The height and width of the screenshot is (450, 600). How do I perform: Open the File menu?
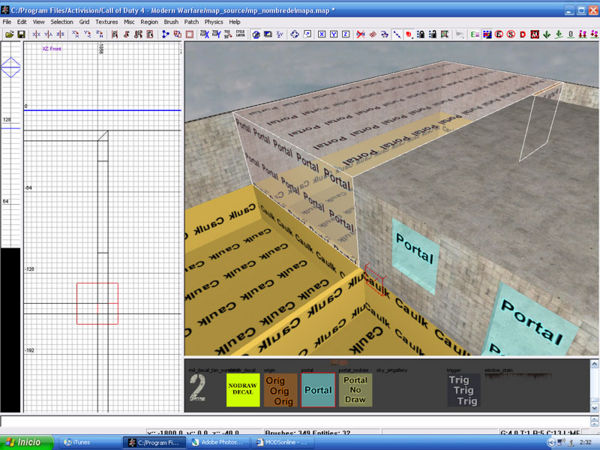(7, 22)
